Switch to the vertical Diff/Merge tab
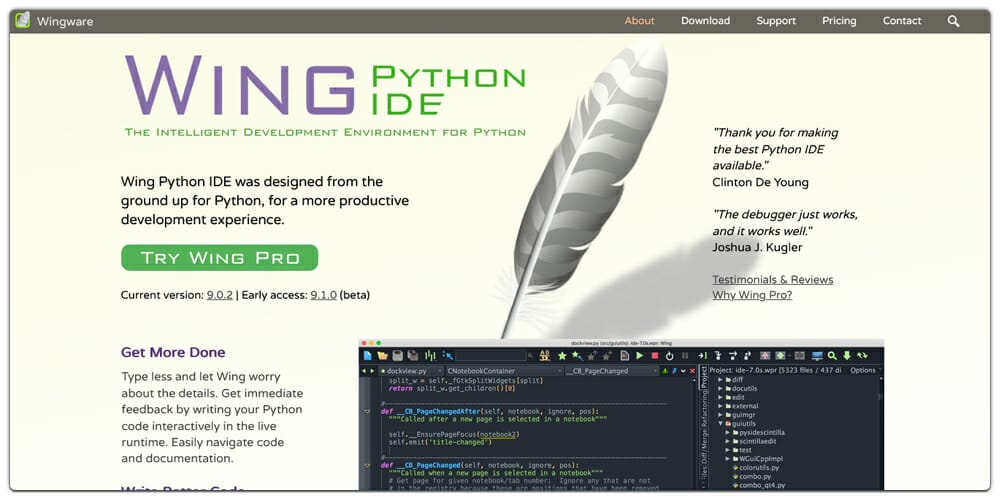This screenshot has width=1000, height=500. pos(704,446)
